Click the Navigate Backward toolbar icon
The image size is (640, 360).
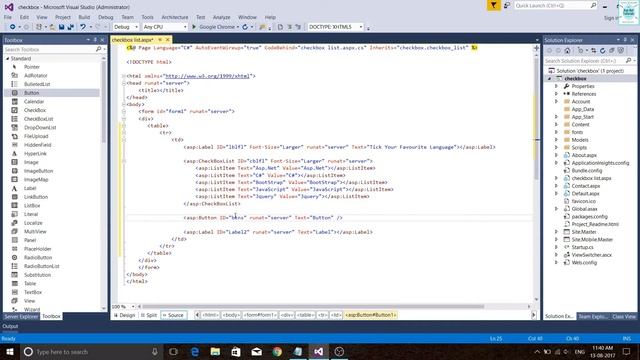pos(13,27)
